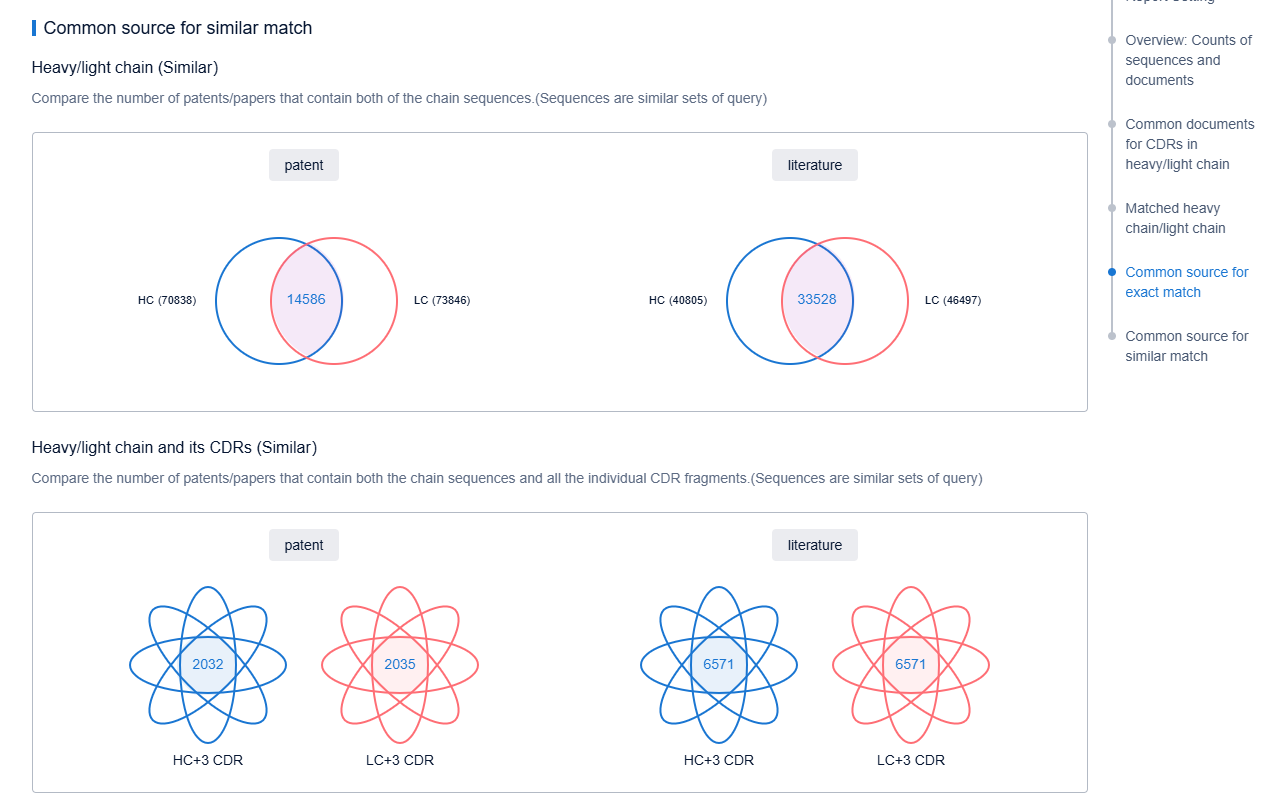Select the literature label above Venn diagram
1266x793 pixels.
coord(815,165)
